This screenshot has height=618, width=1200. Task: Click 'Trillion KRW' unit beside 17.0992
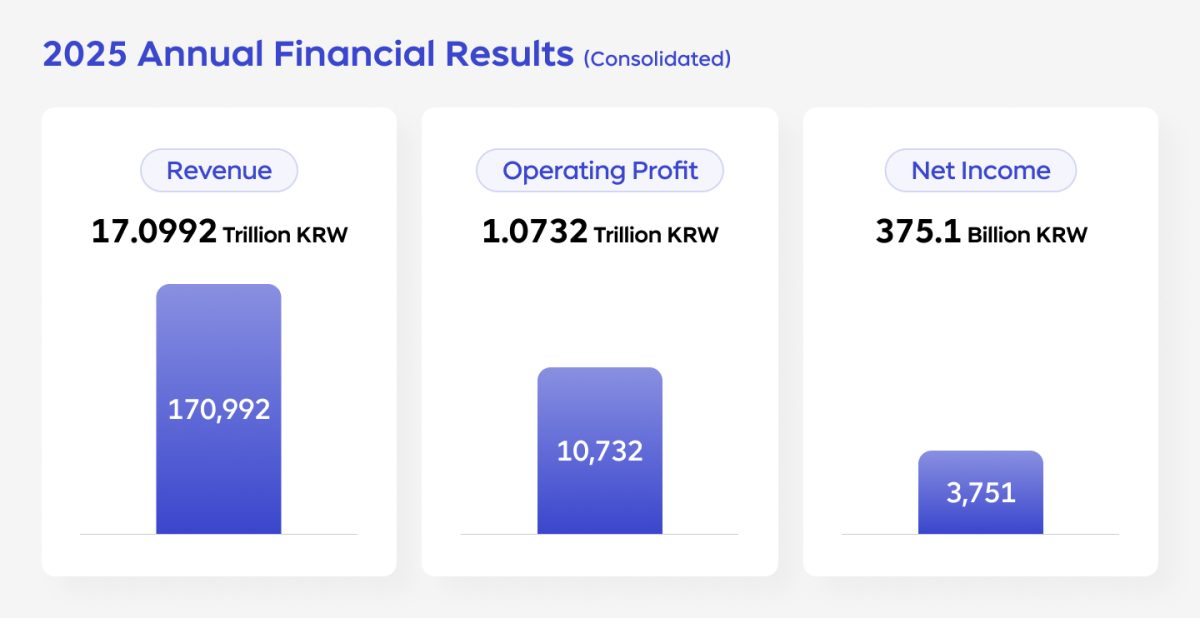285,235
